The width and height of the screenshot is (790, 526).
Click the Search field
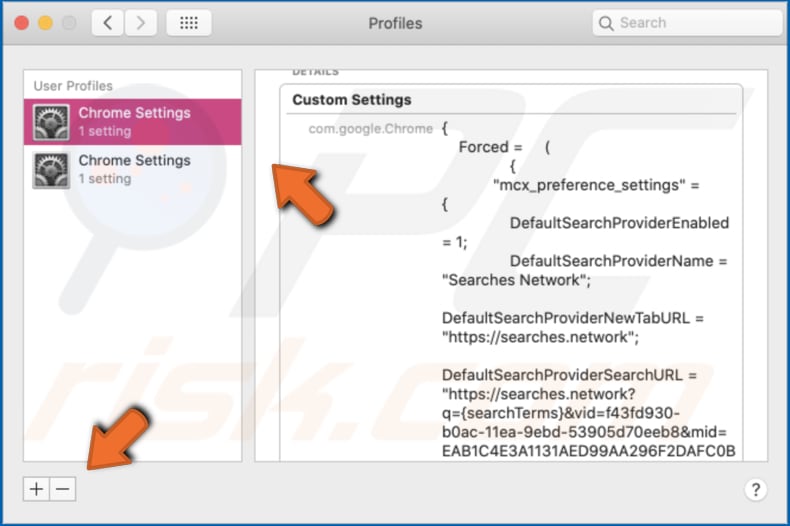[687, 23]
